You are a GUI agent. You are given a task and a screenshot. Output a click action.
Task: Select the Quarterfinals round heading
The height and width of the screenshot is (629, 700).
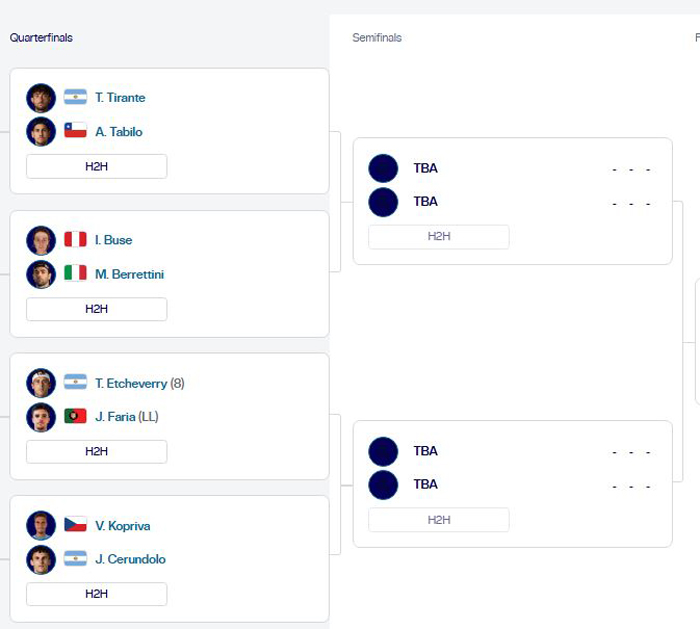pyautogui.click(x=41, y=38)
